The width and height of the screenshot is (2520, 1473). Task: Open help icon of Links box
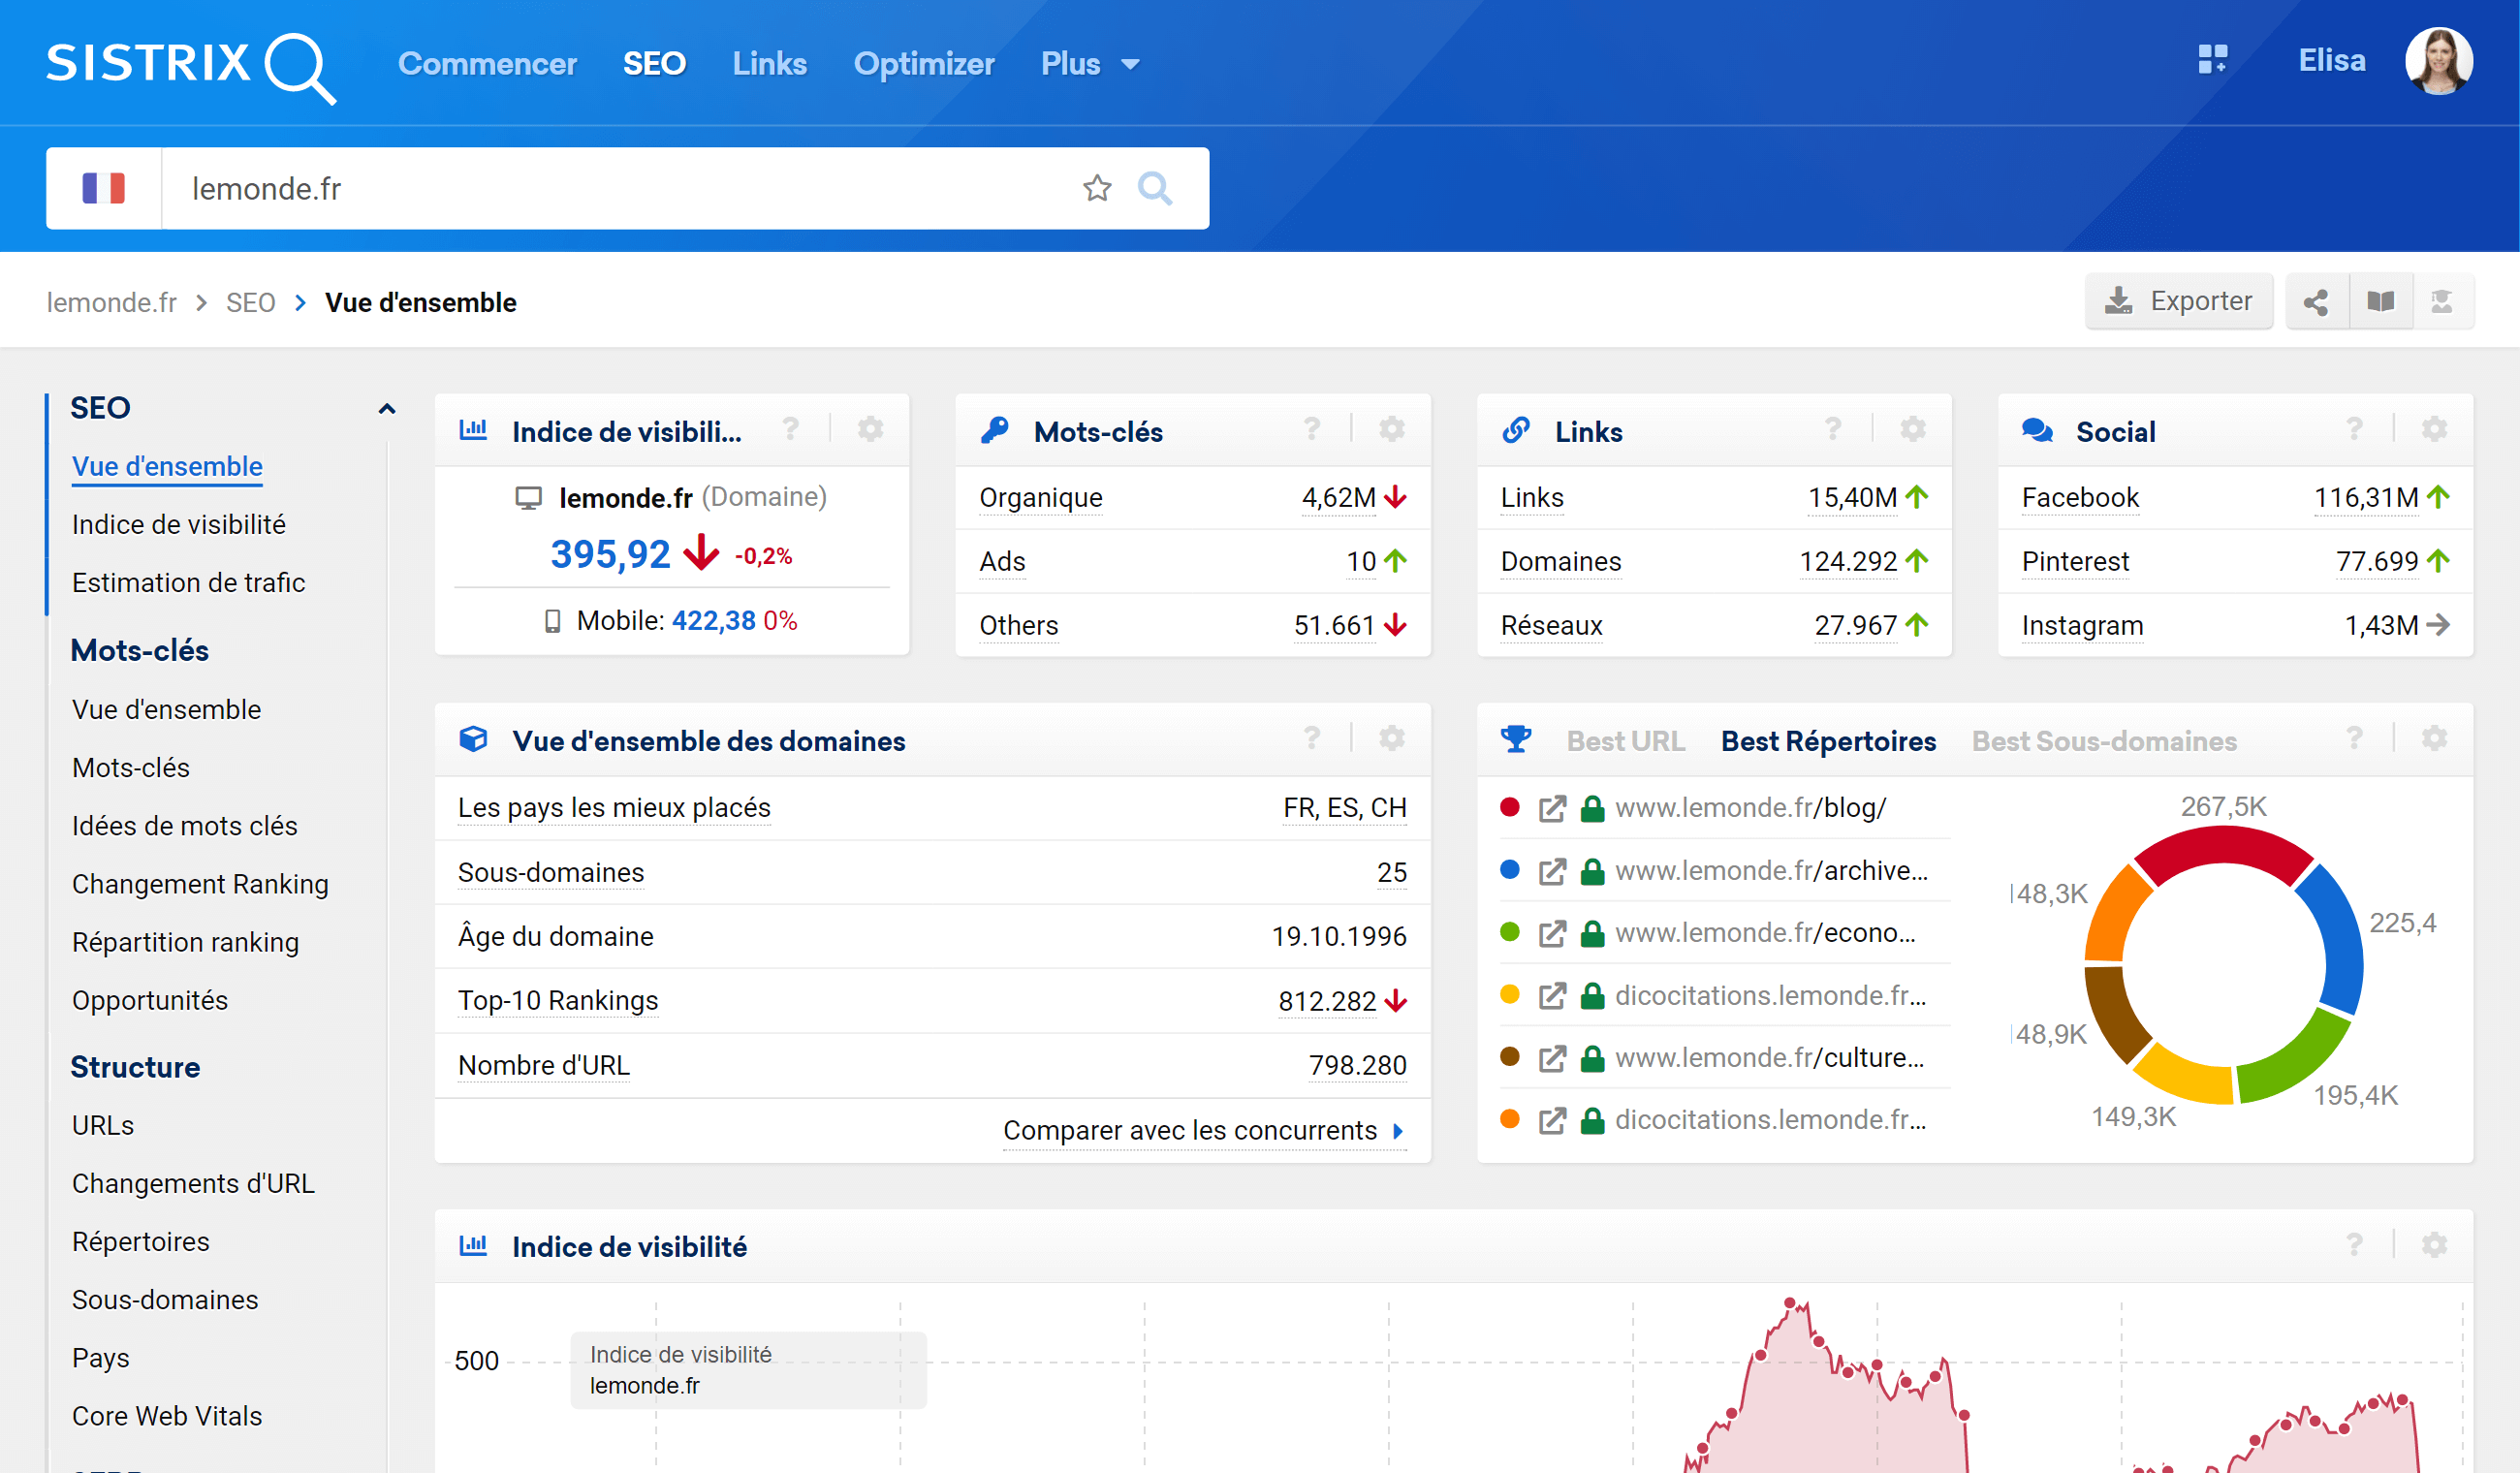(1833, 430)
